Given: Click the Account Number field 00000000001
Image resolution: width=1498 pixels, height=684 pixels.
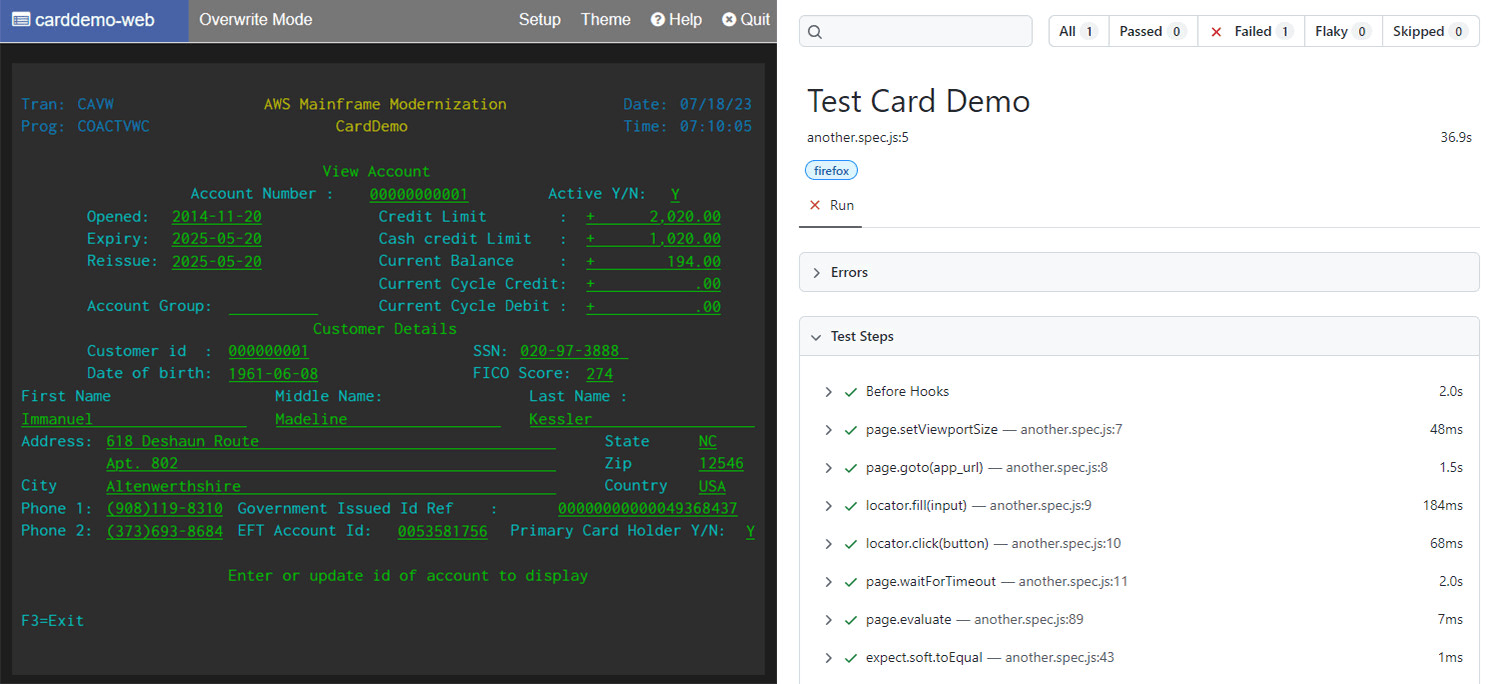Looking at the screenshot, I should (419, 194).
